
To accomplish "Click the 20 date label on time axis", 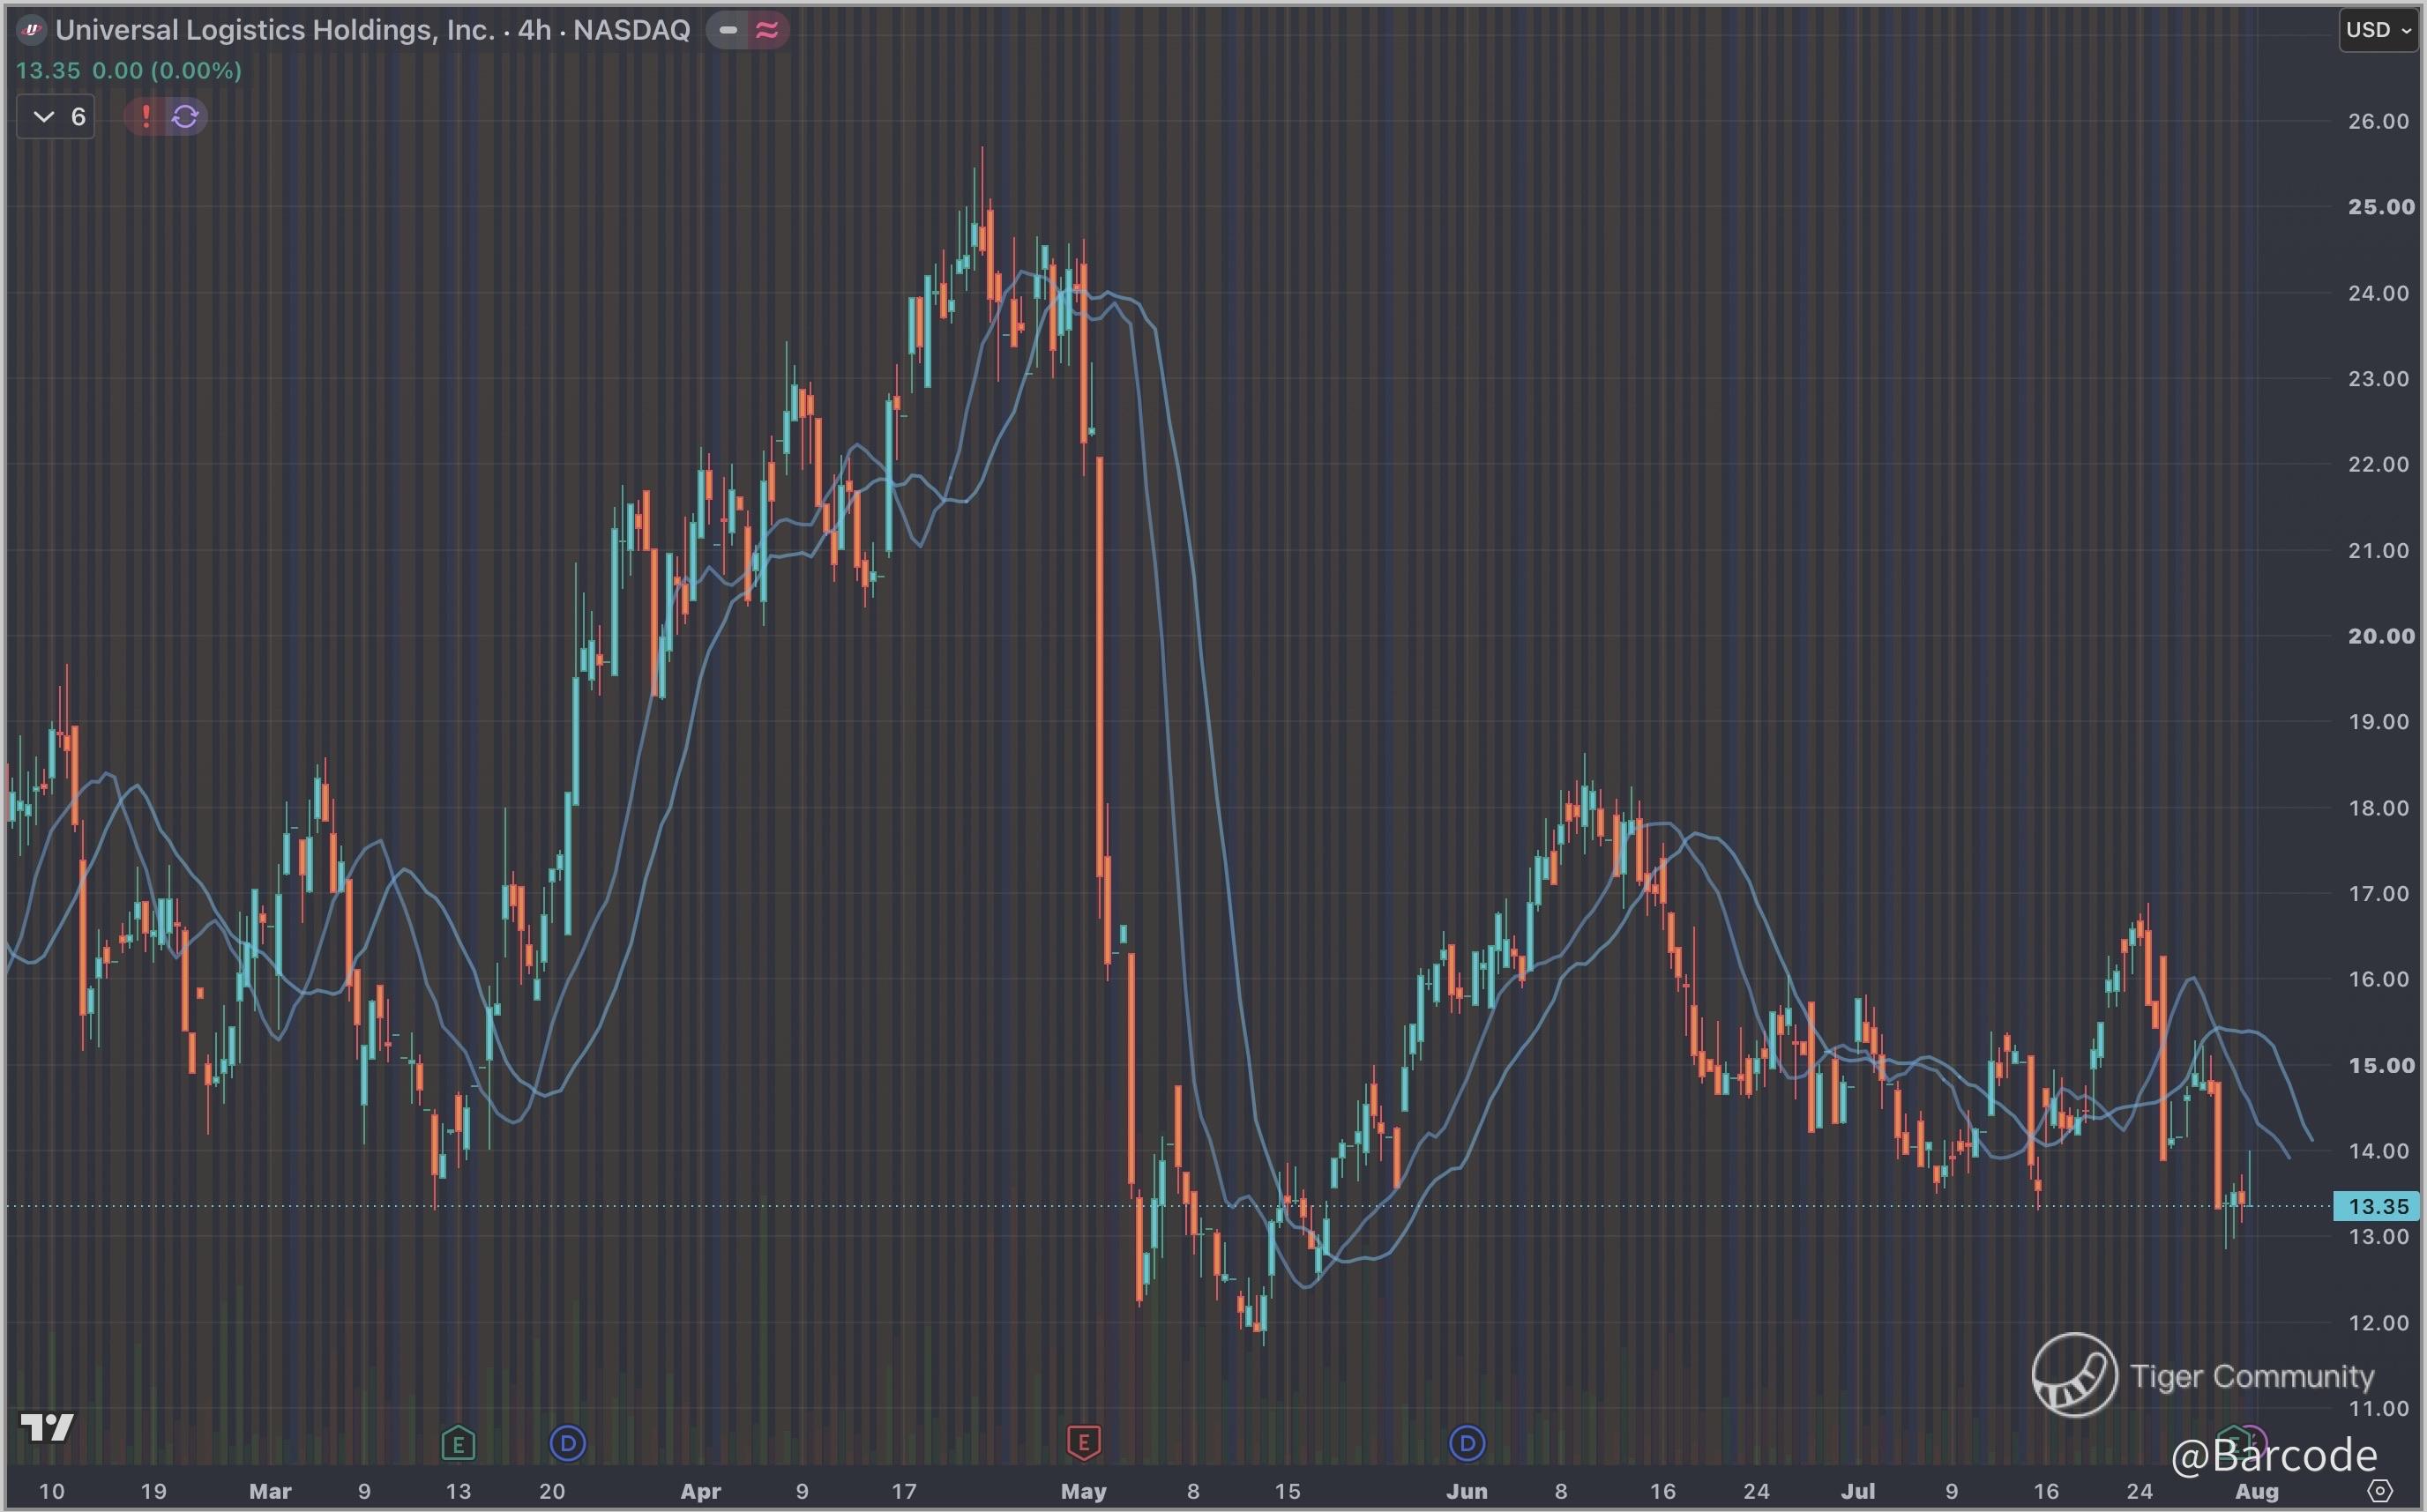I will coord(552,1492).
